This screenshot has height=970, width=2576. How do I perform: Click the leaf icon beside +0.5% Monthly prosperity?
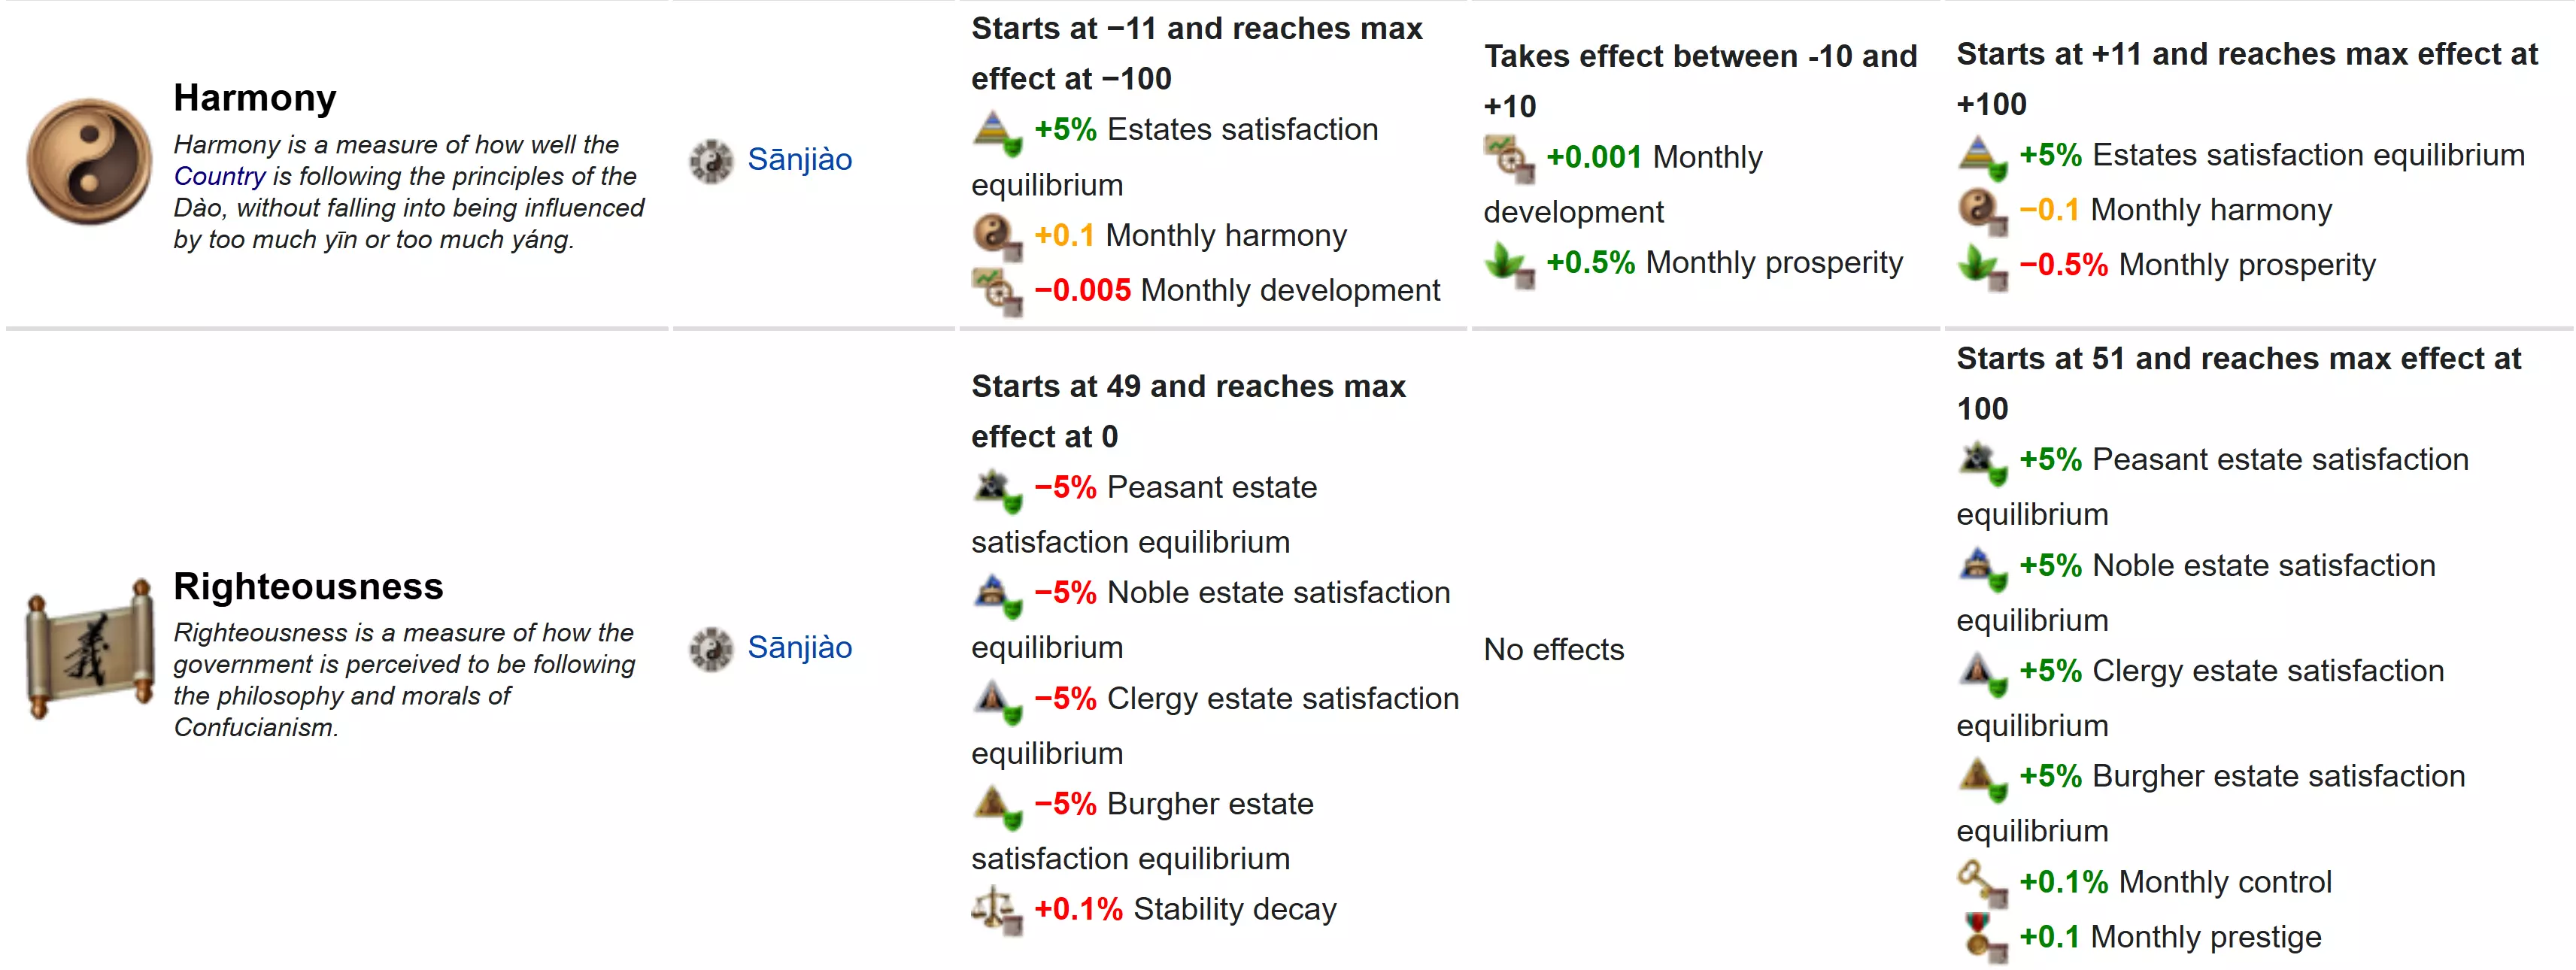pyautogui.click(x=1508, y=264)
